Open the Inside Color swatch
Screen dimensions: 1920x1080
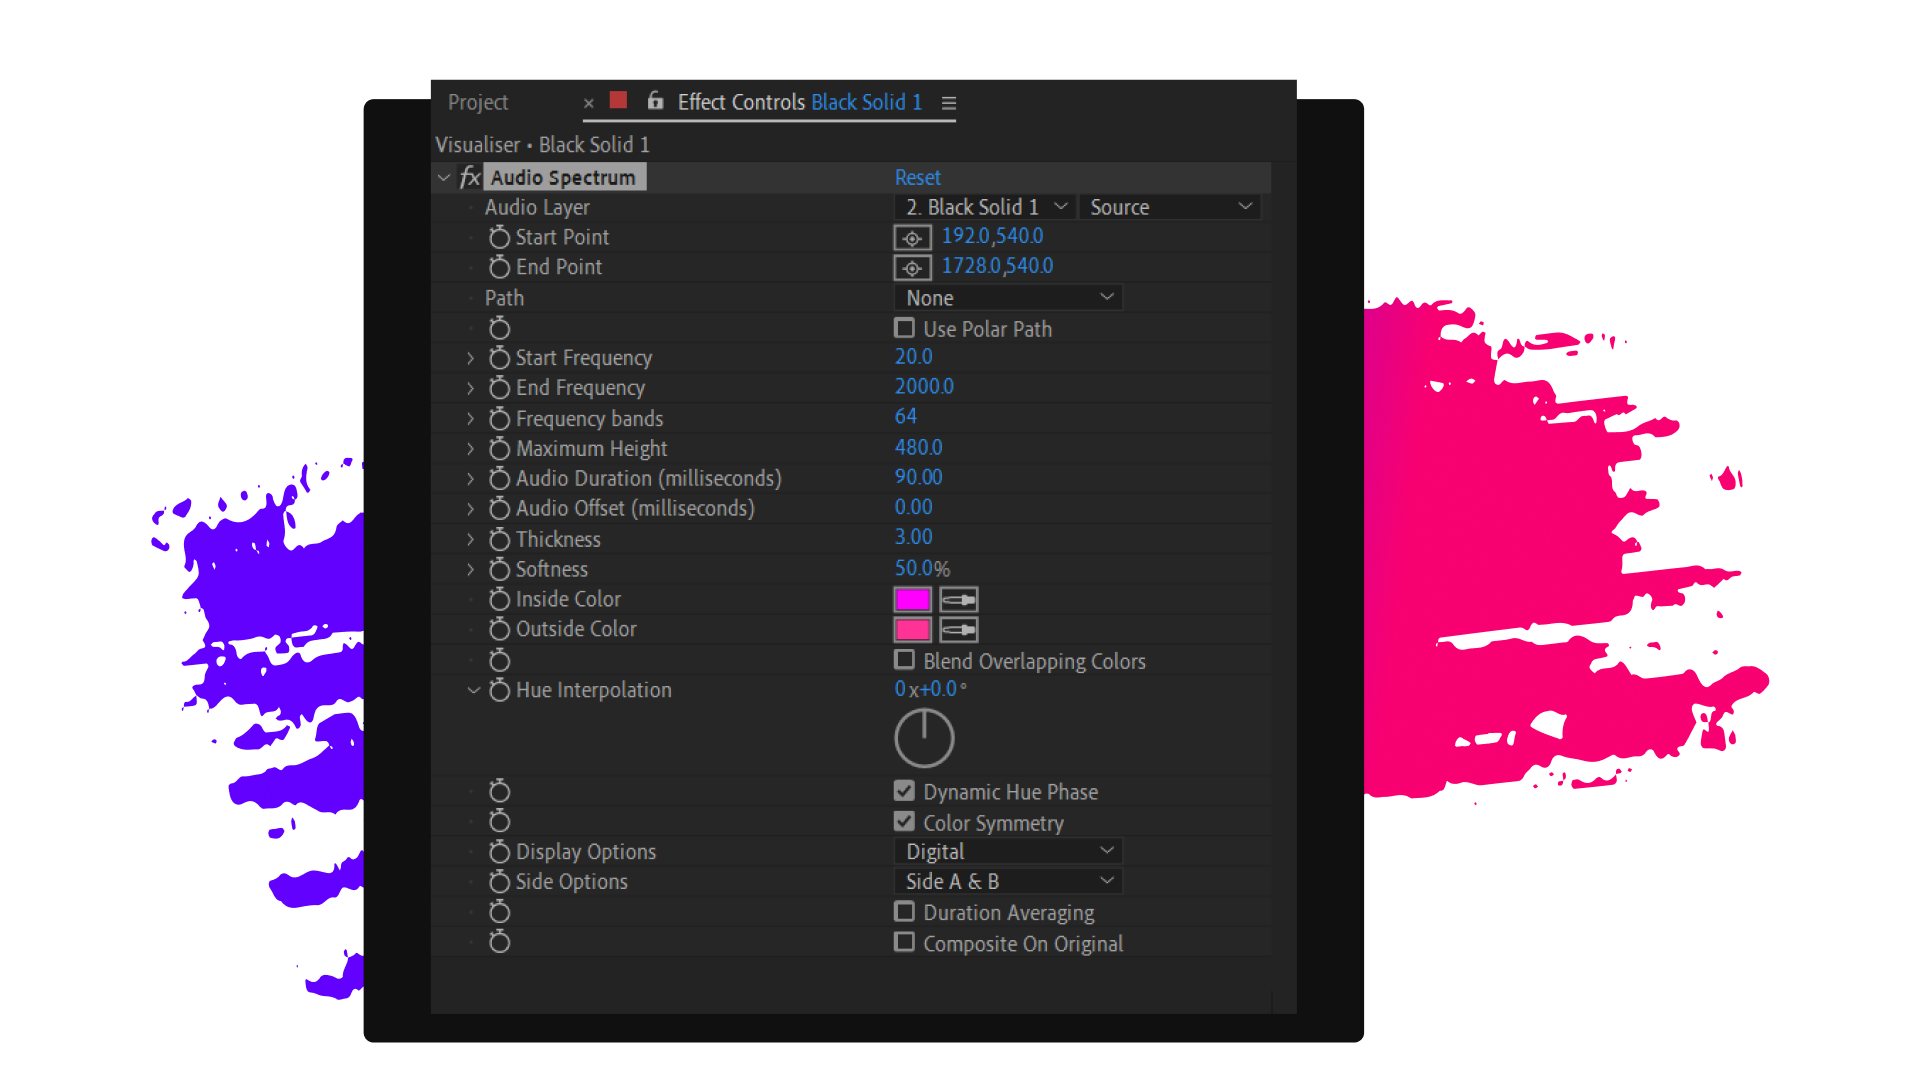(x=912, y=600)
